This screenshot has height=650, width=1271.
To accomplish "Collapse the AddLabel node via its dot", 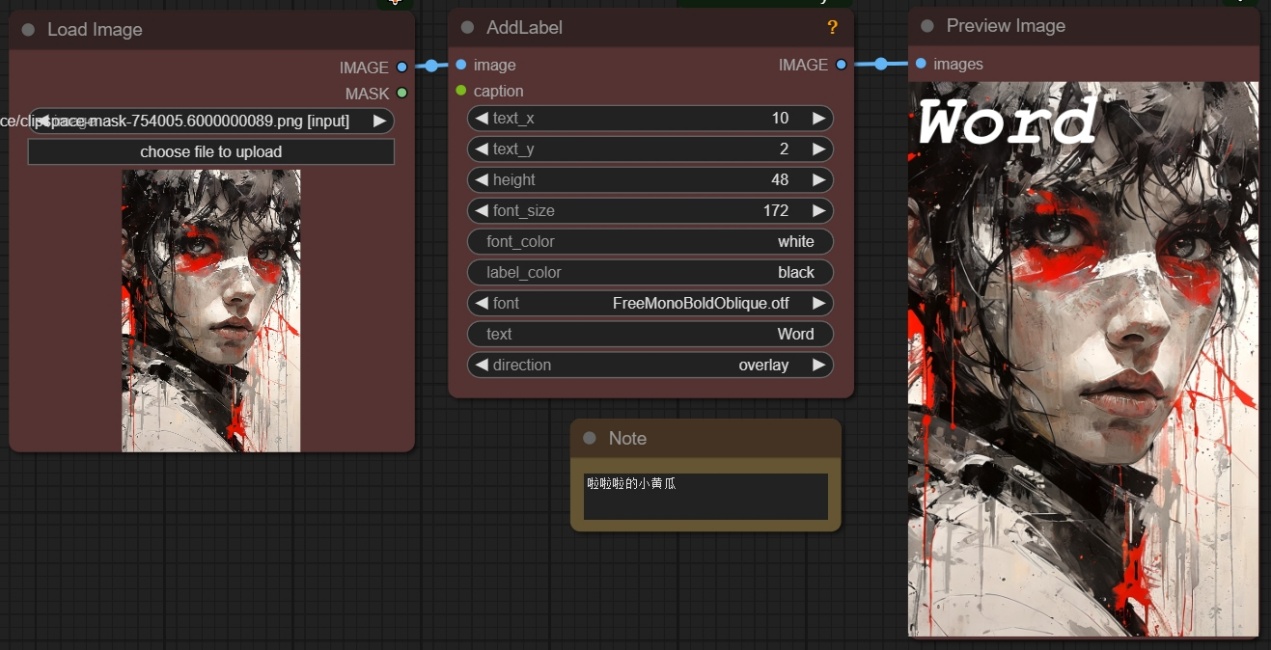I will (467, 28).
